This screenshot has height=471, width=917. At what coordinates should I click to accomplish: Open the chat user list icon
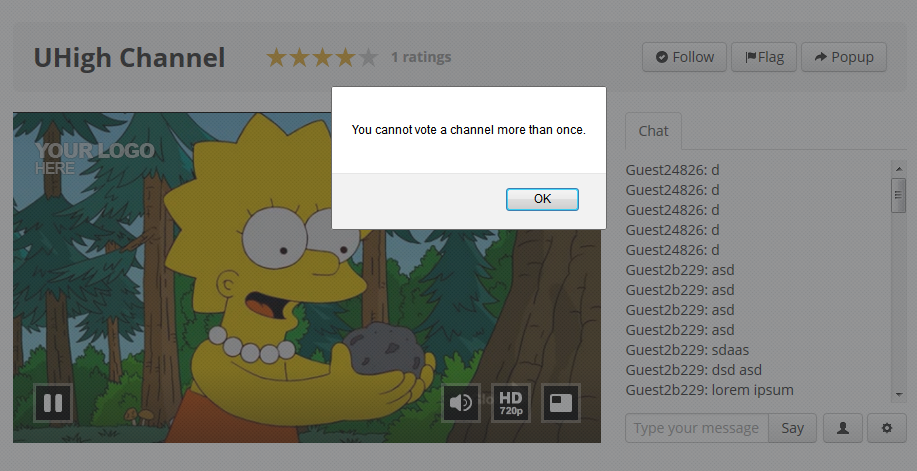(843, 428)
